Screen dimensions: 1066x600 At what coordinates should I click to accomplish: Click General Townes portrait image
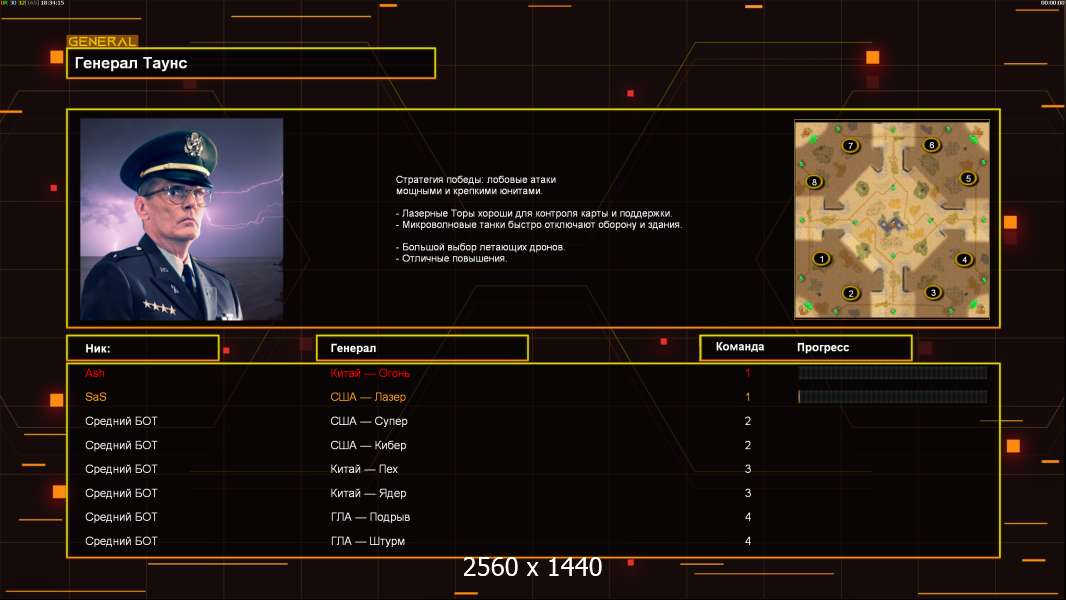click(x=182, y=219)
